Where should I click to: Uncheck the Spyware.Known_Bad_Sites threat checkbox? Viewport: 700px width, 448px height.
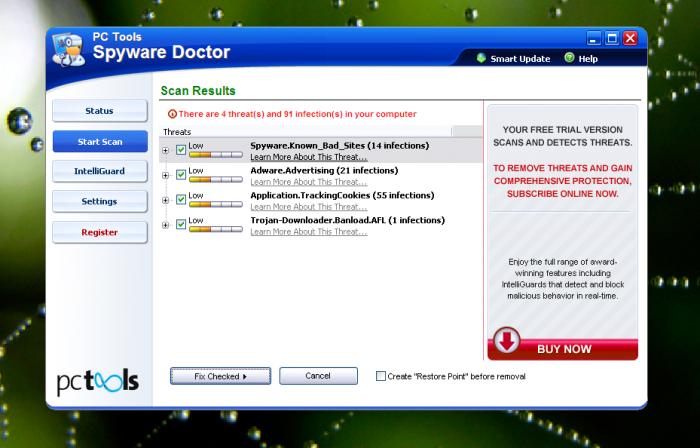coord(181,150)
